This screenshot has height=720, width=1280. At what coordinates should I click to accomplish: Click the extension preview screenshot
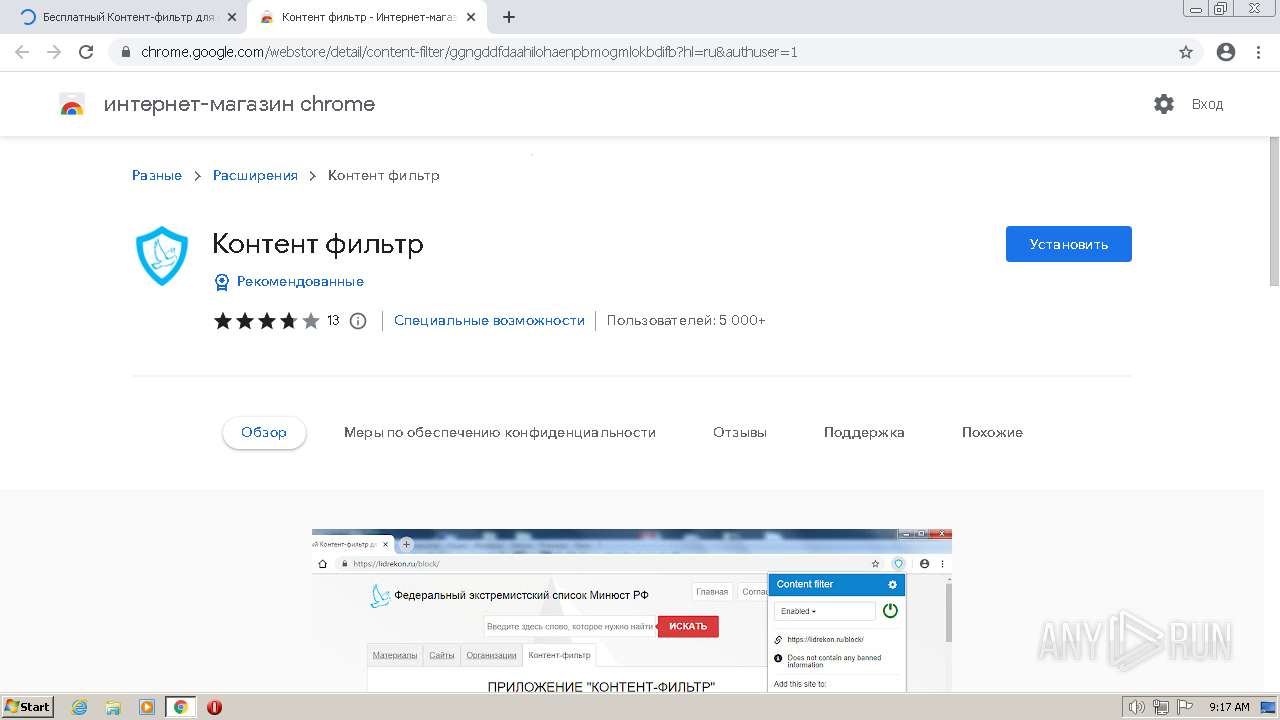(632, 610)
